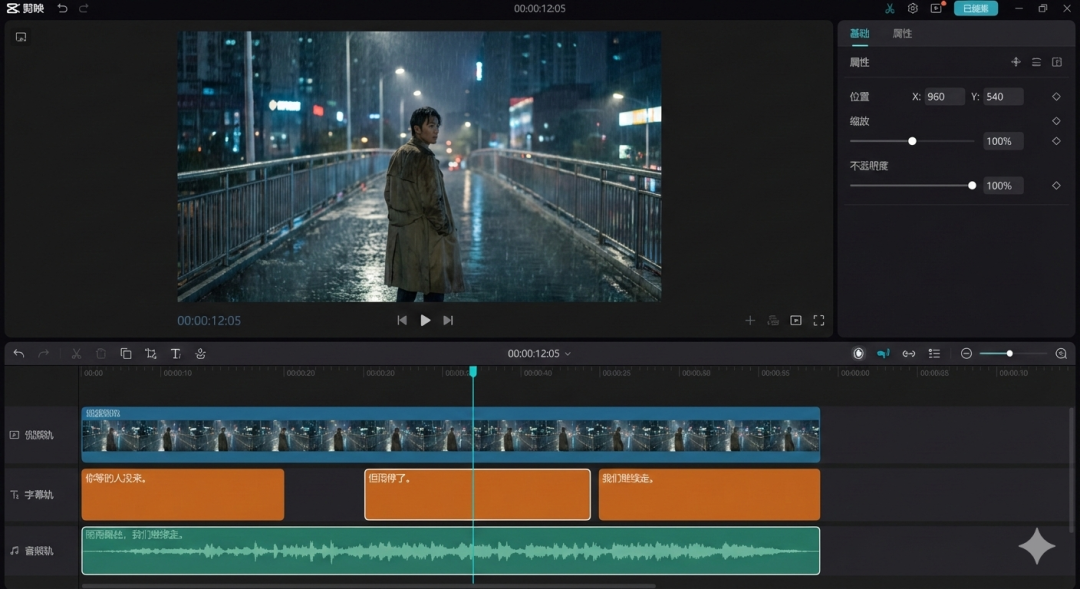Click the opacity slider handle
Screen dimensions: 1080x589
[x=972, y=186]
